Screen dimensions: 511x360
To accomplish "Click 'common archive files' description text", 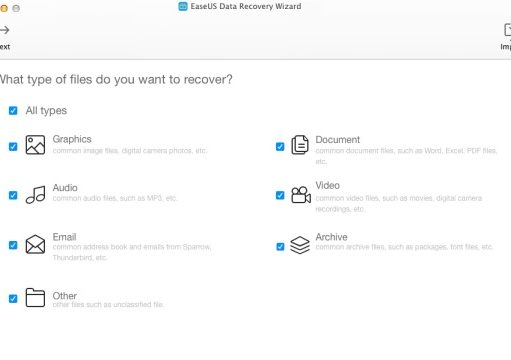I will coord(404,247).
